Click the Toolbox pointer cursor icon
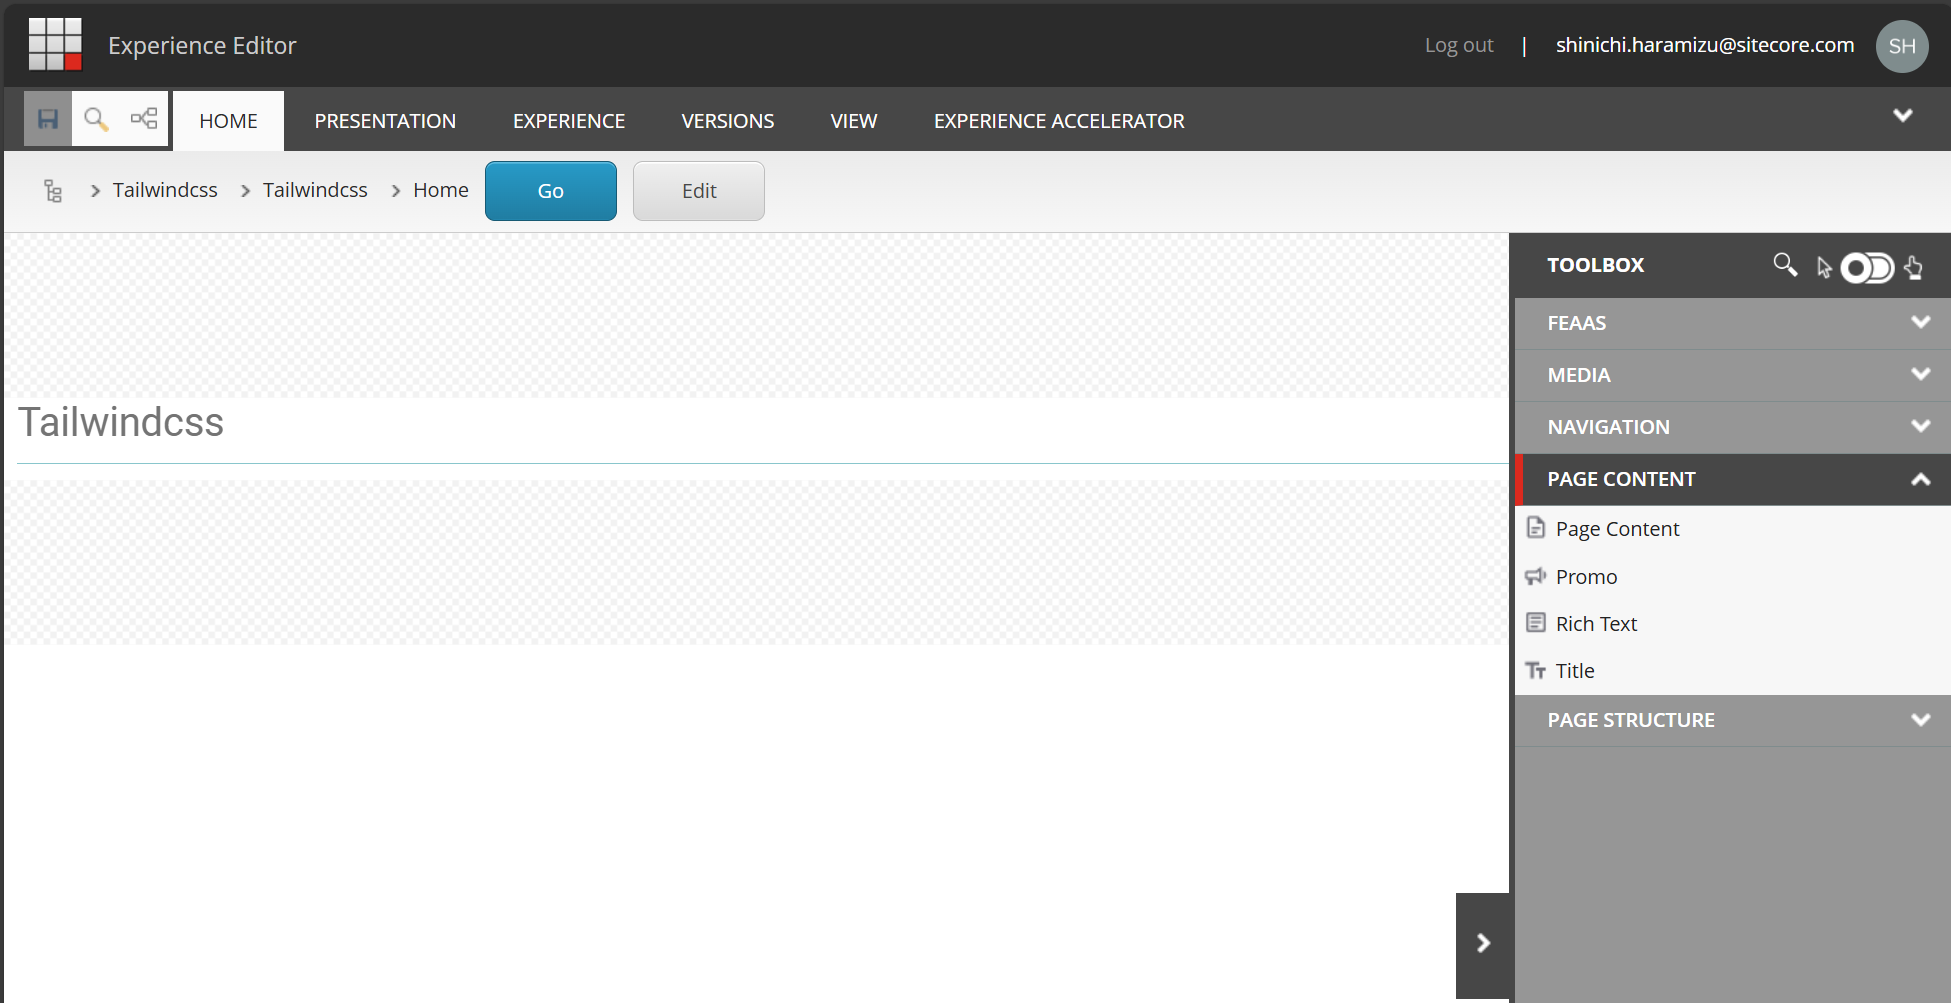 click(x=1824, y=267)
